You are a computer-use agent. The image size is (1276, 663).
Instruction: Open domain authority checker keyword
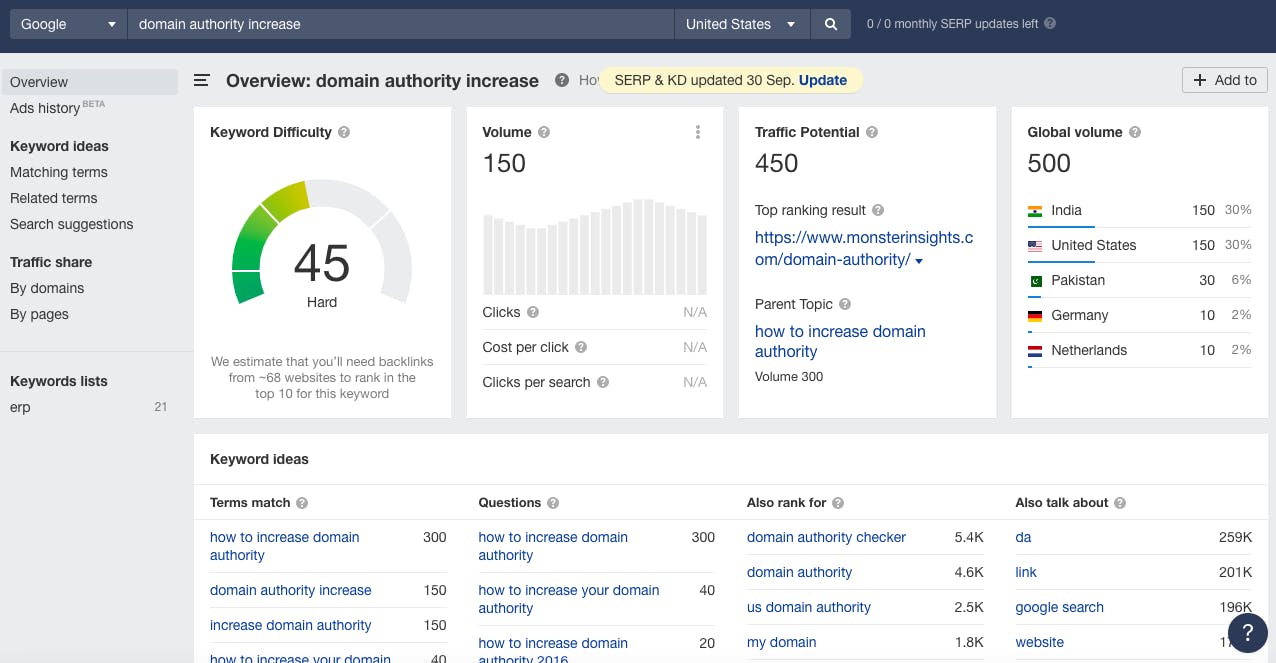tap(827, 537)
